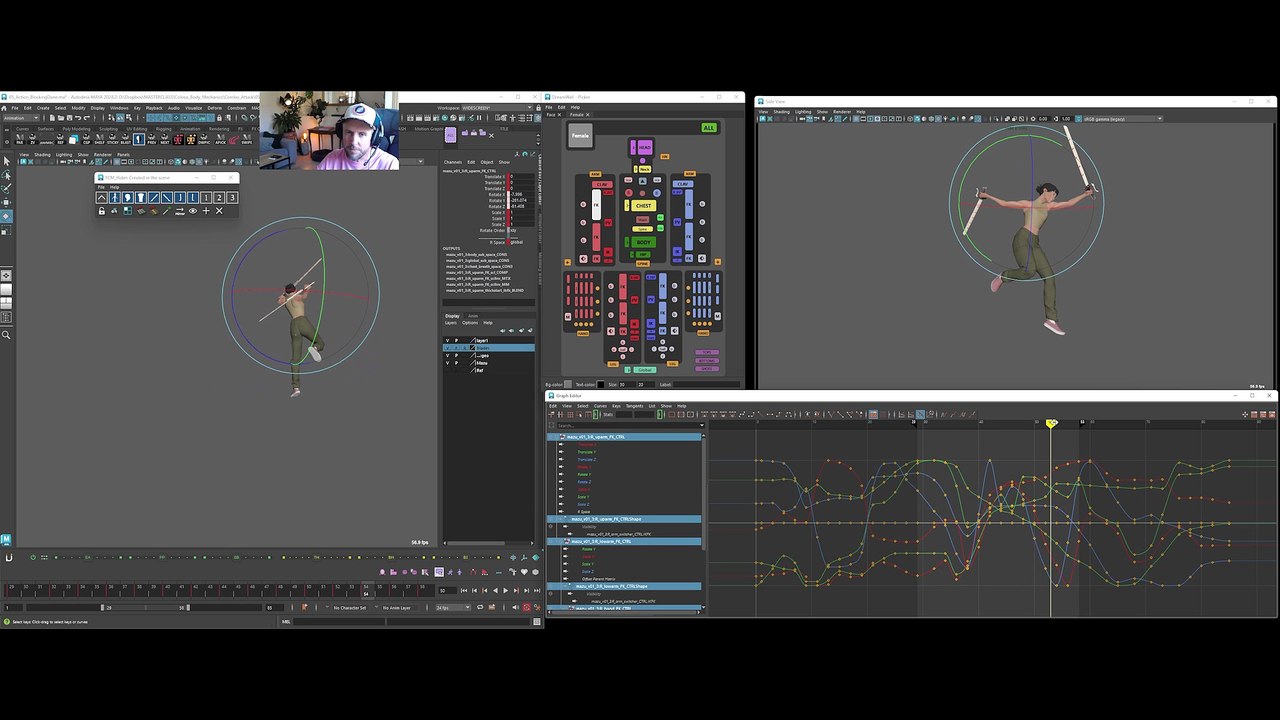Open the 24 fps frame rate dropdown

(x=451, y=608)
